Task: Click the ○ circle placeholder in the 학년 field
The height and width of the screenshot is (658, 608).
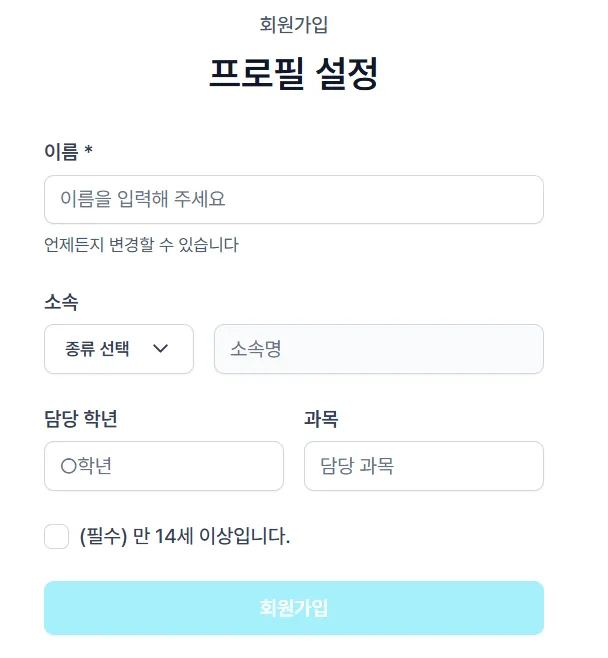Action: coord(68,466)
